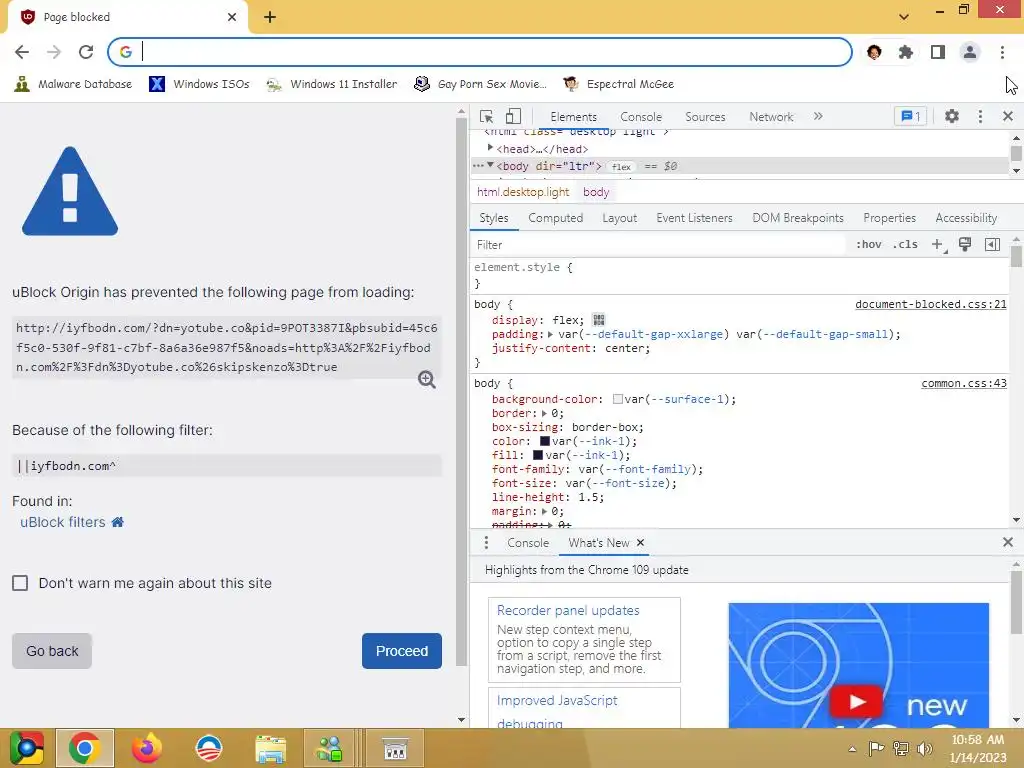This screenshot has height=768, width=1024.
Task: Open the drawer three-dot menu
Action: pos(486,543)
